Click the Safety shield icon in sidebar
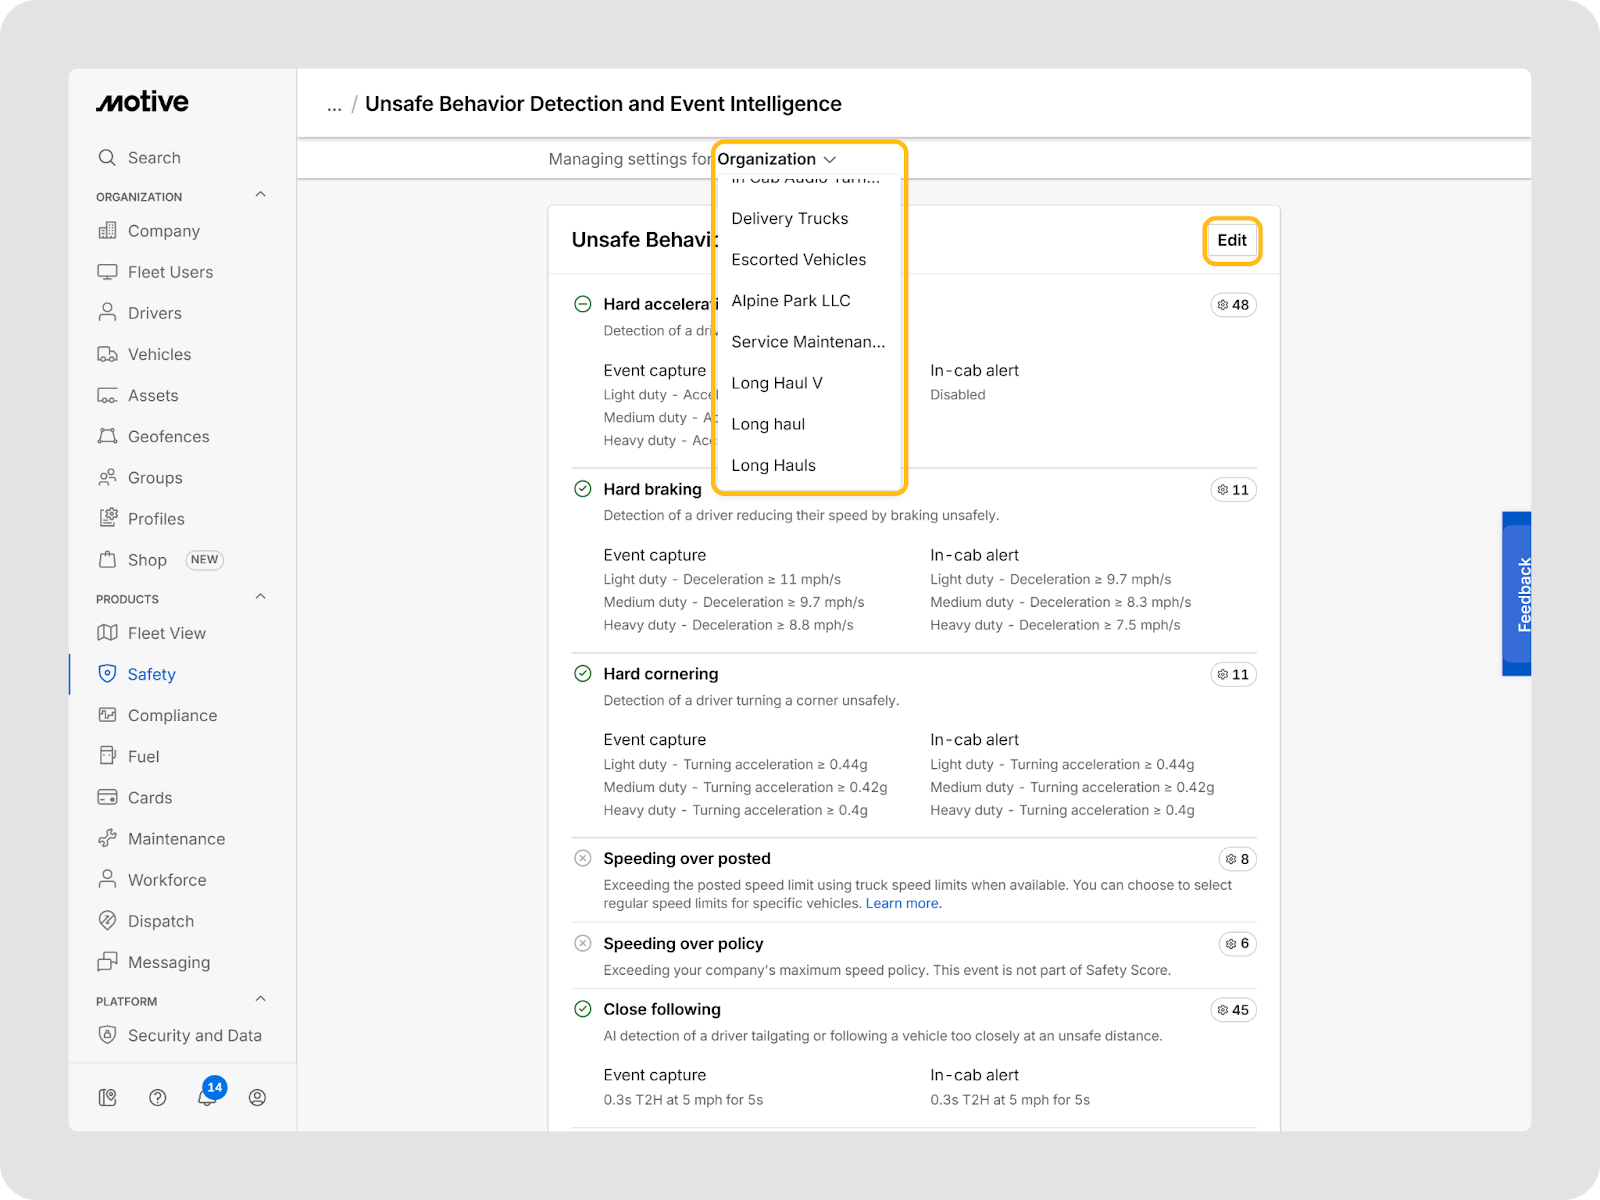 (x=107, y=674)
